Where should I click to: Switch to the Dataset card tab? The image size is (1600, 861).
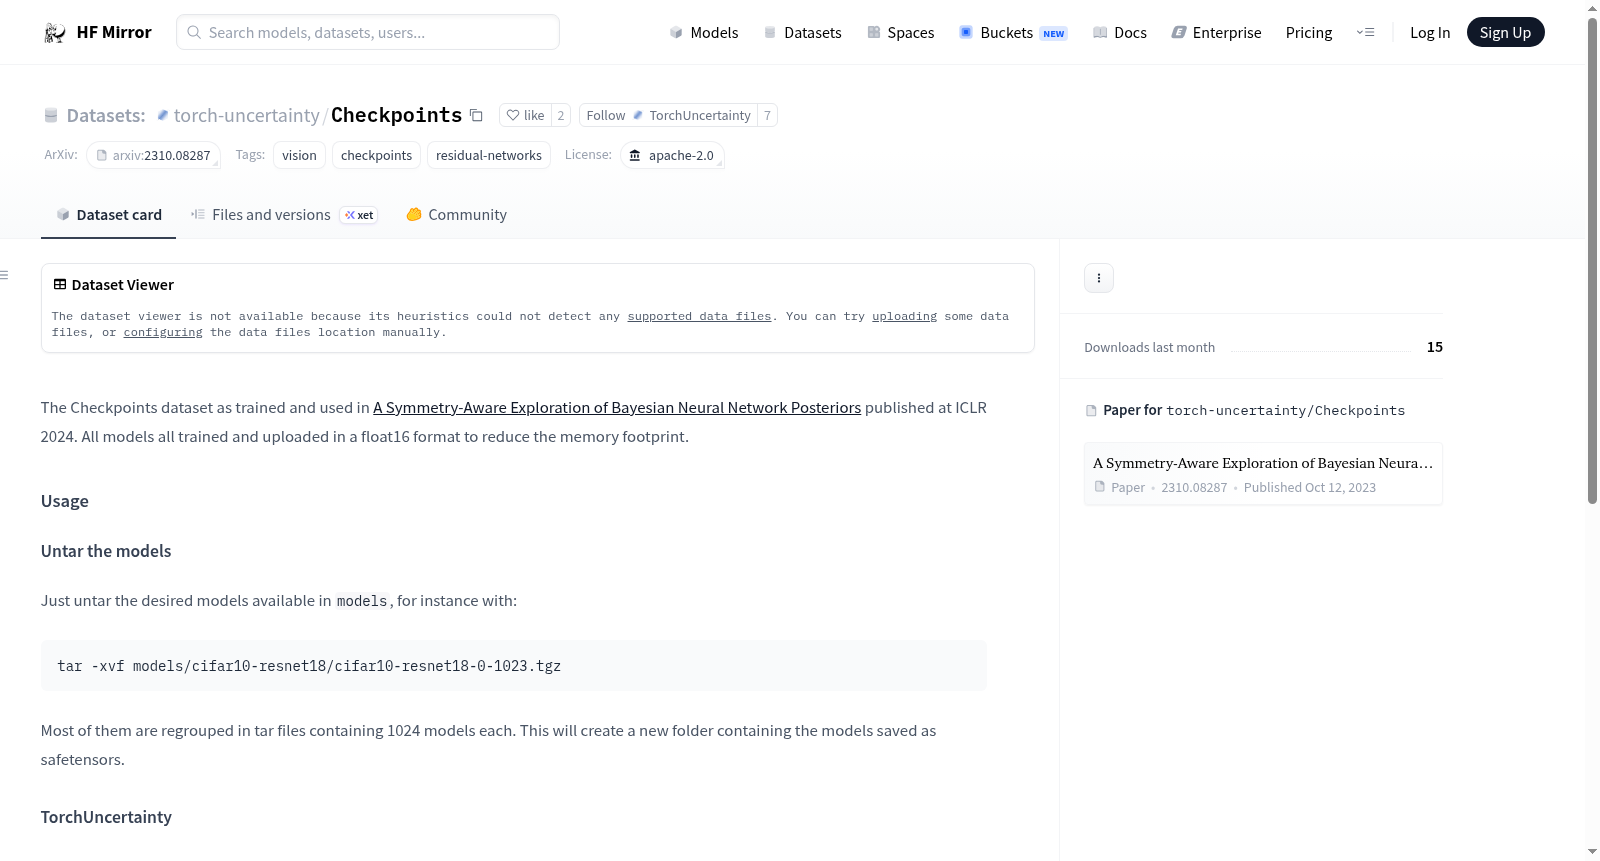(x=108, y=215)
